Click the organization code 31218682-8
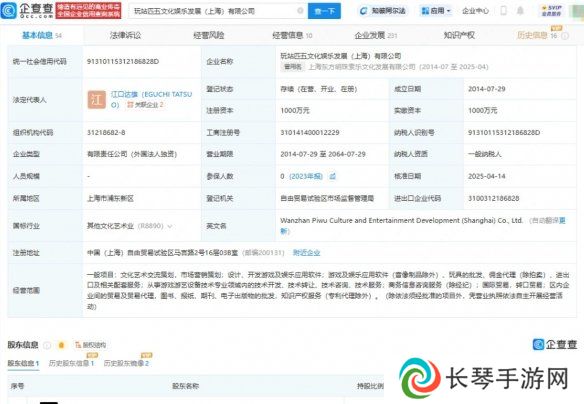 click(106, 133)
